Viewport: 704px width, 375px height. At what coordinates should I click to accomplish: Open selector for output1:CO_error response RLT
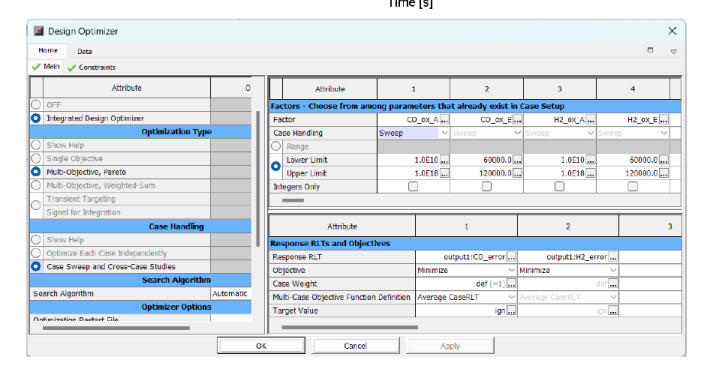511,257
